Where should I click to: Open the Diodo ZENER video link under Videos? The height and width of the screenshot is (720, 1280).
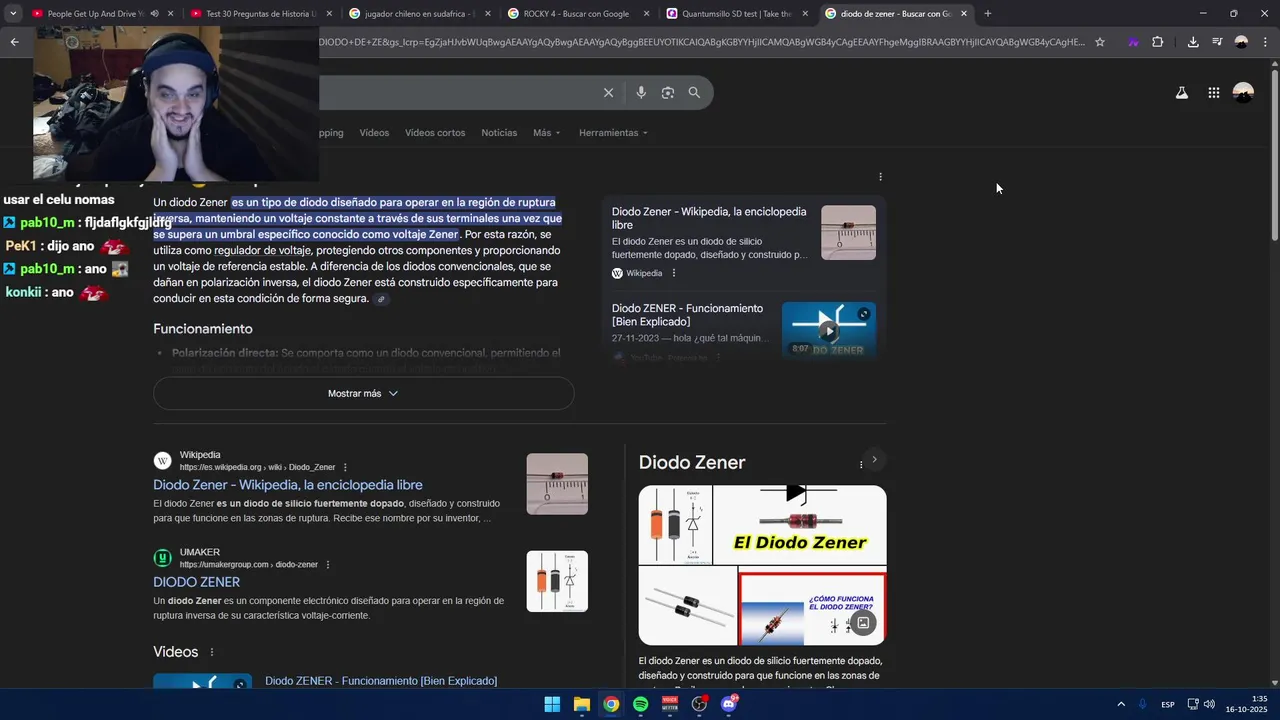[381, 681]
